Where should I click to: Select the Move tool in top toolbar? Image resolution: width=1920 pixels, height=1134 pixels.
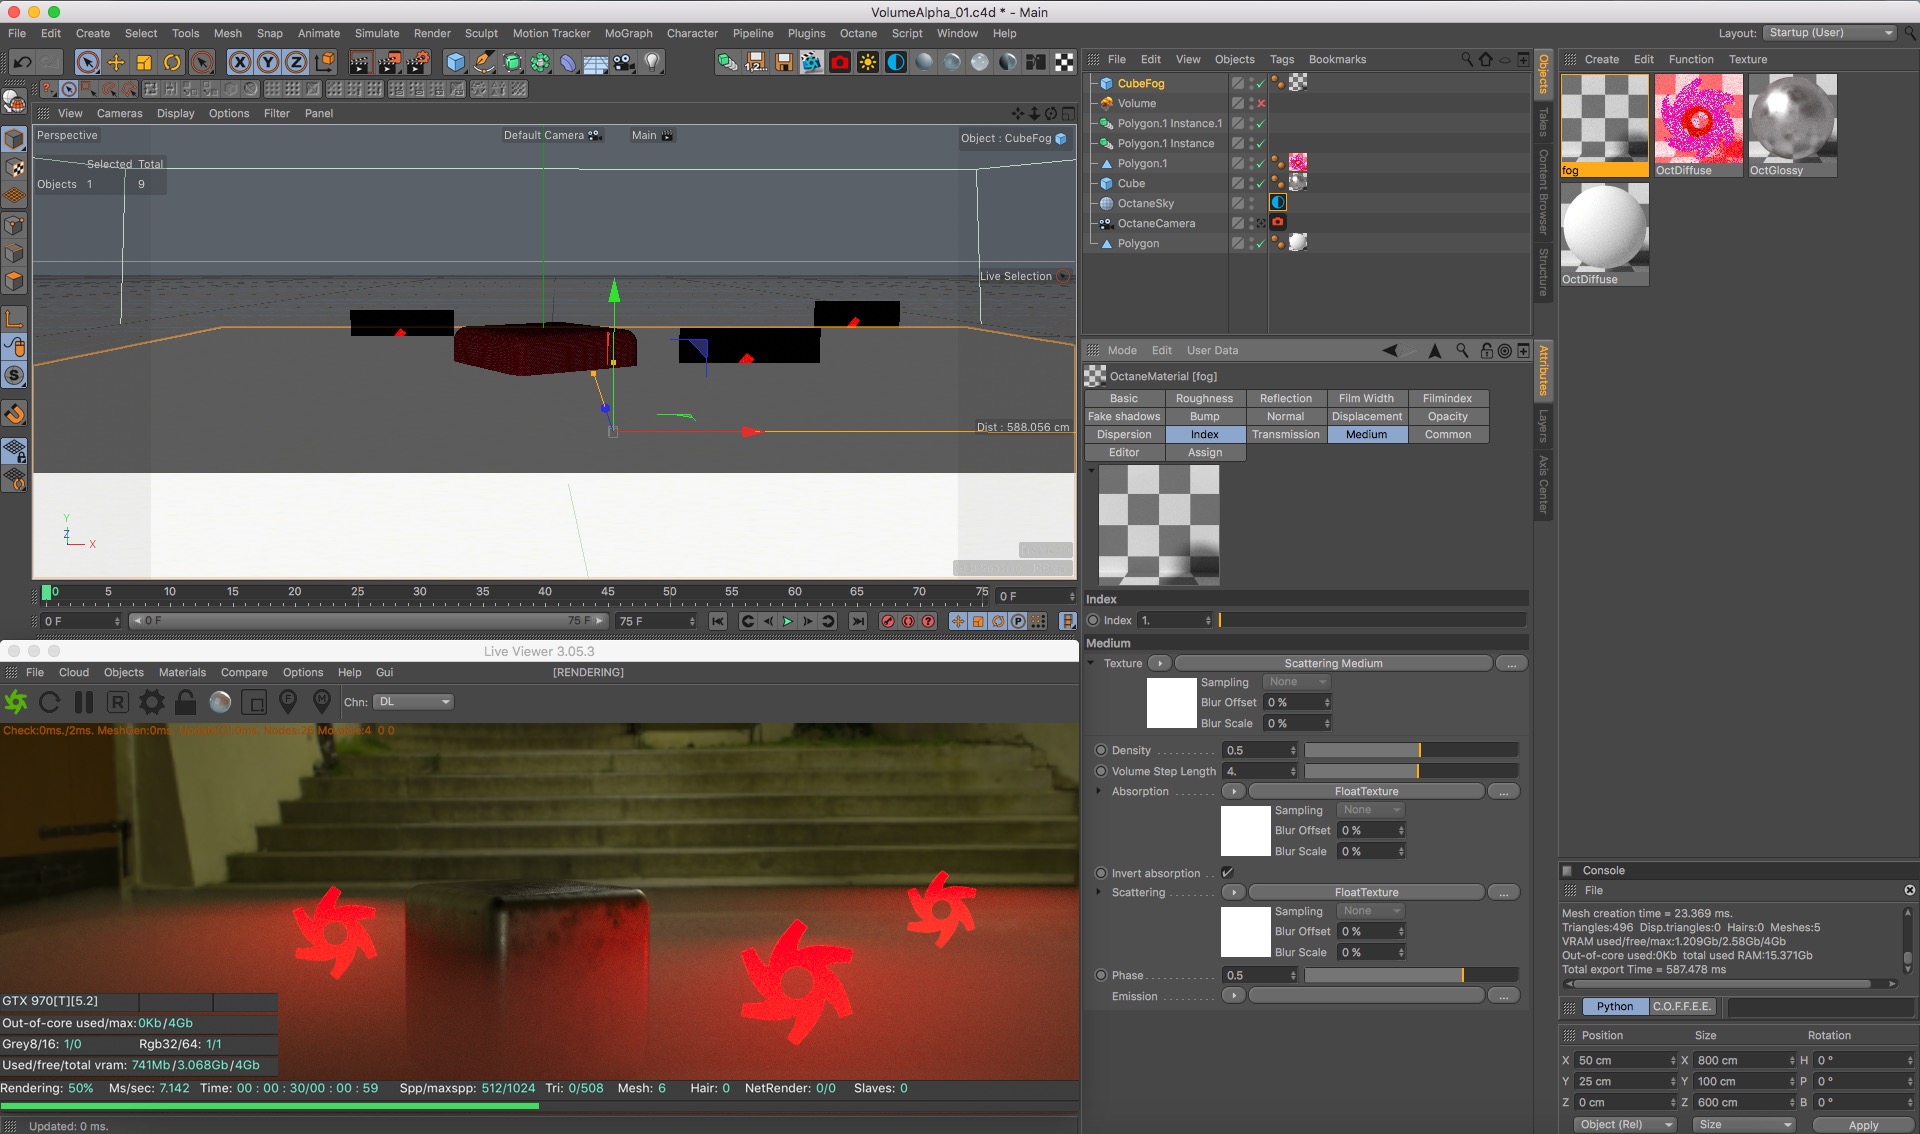coord(116,63)
